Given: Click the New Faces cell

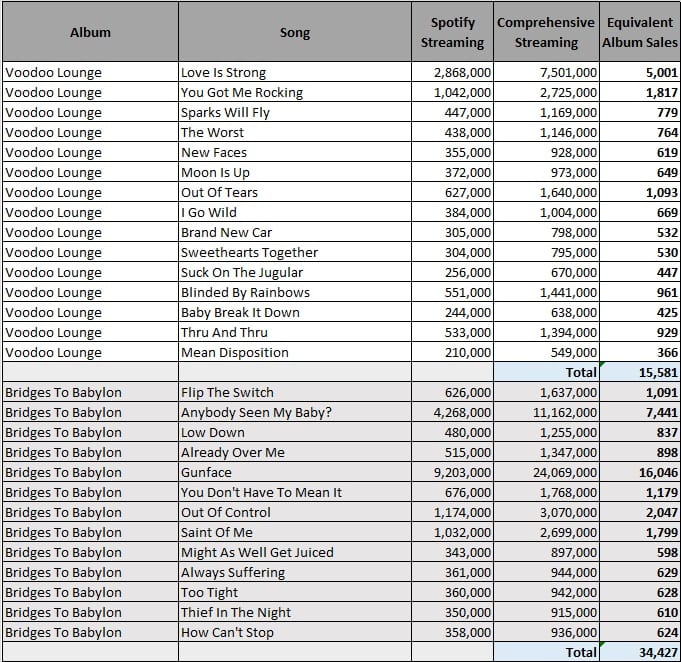Looking at the screenshot, I should (295, 152).
